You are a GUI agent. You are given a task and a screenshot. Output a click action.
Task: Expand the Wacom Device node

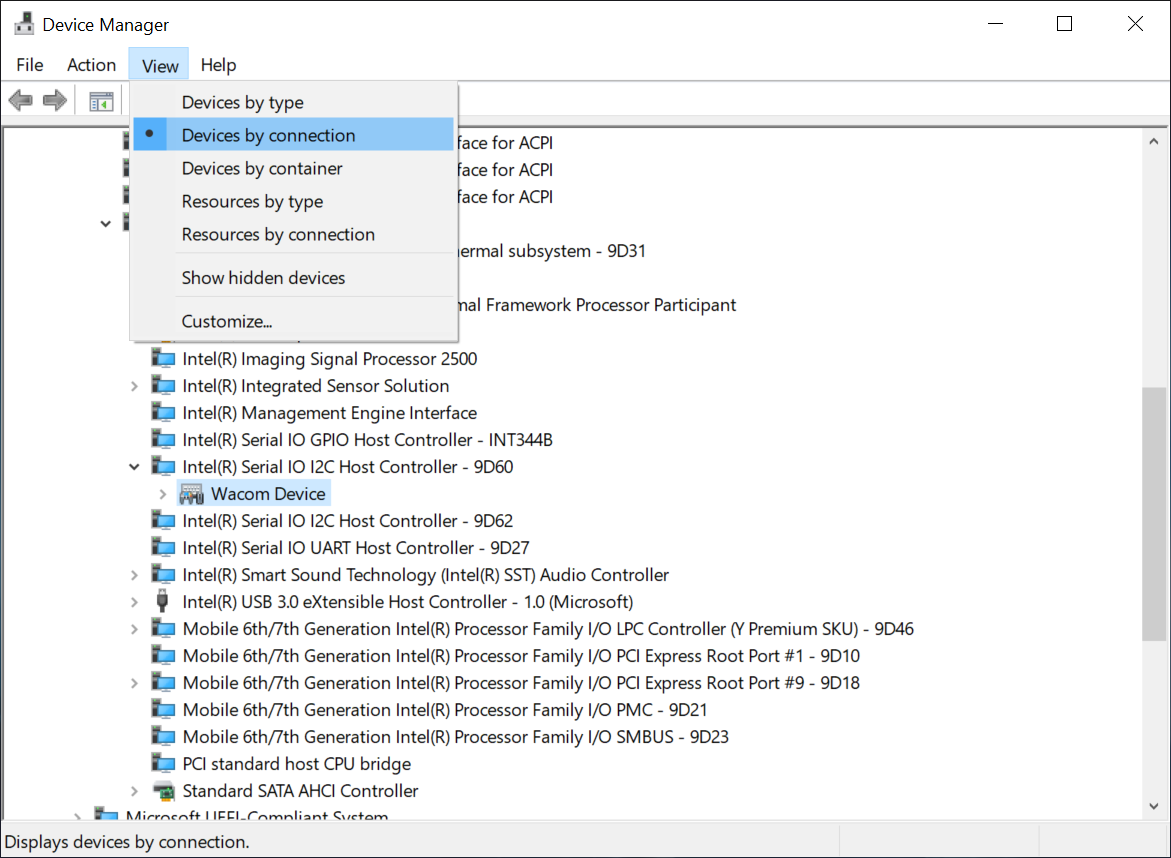[163, 494]
